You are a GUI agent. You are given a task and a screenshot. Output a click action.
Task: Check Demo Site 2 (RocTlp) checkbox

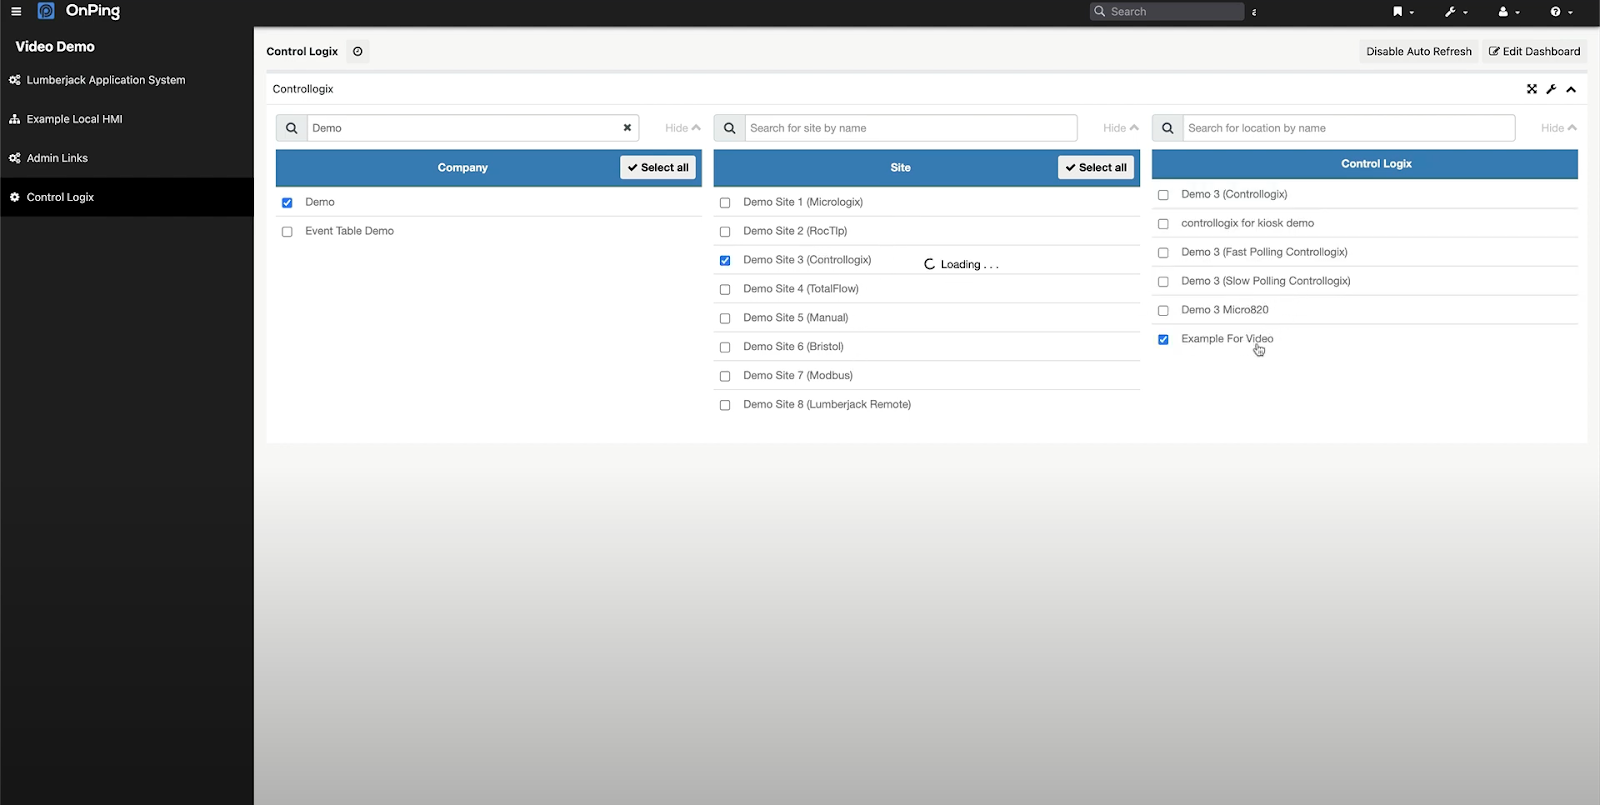tap(725, 232)
